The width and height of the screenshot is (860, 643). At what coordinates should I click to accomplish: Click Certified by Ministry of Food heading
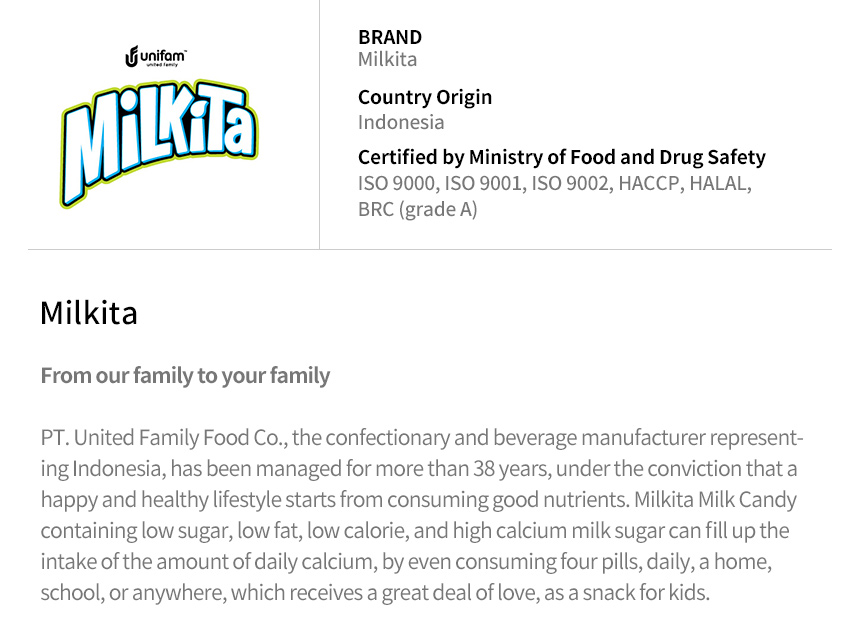(562, 157)
